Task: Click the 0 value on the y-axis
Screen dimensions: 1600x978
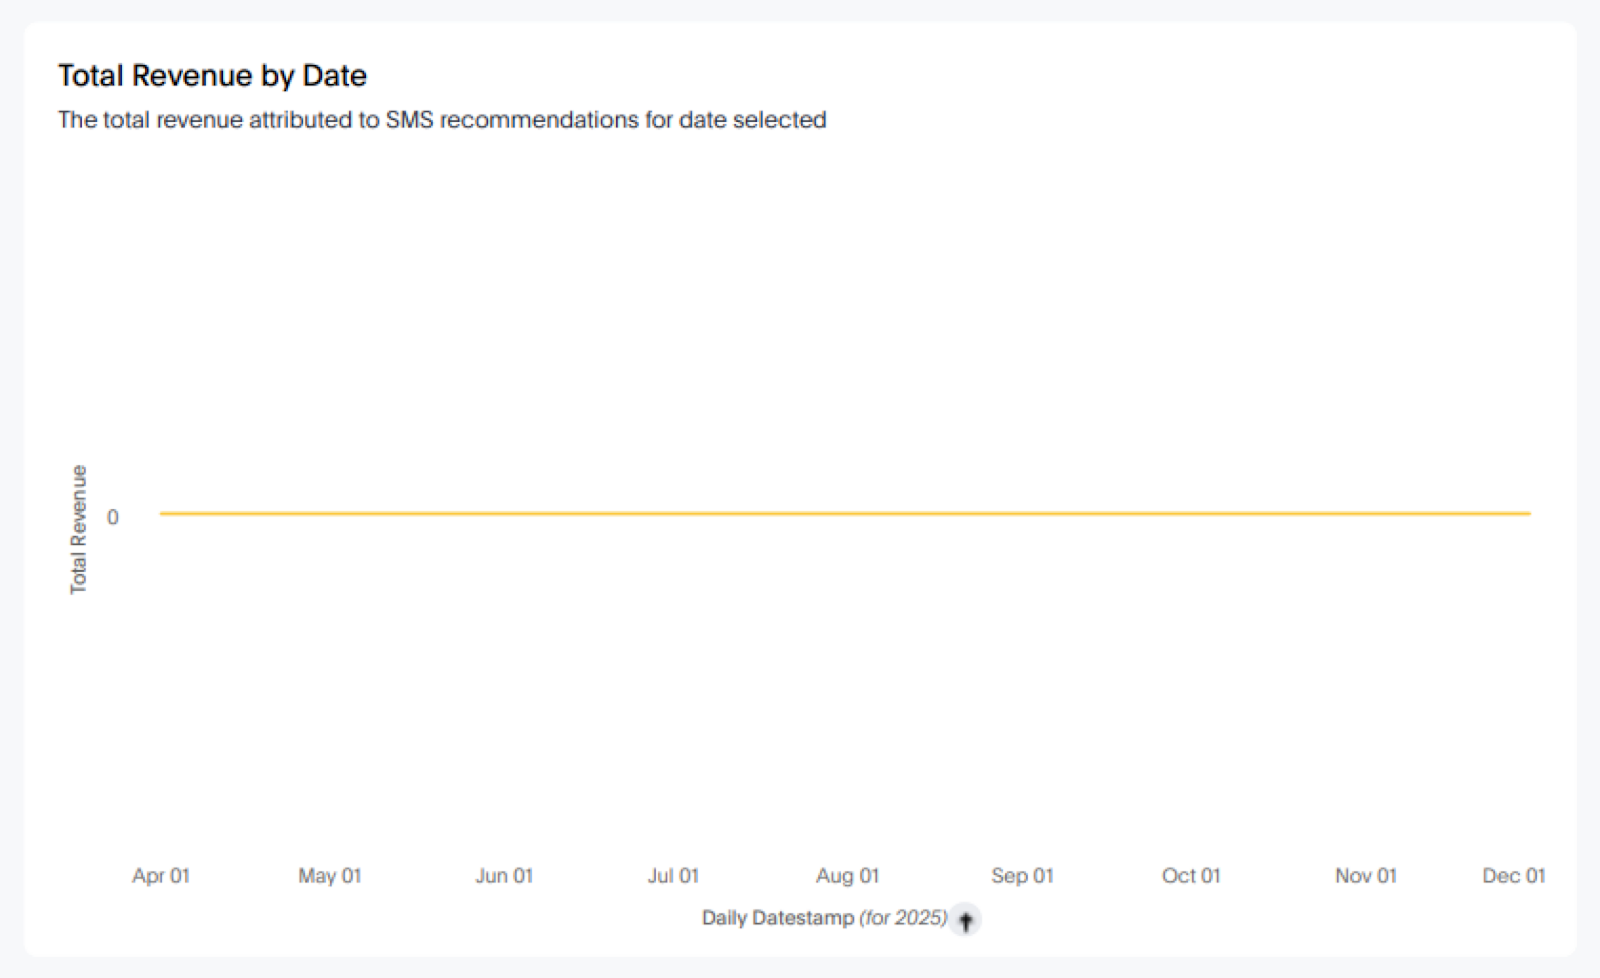Action: (x=113, y=517)
